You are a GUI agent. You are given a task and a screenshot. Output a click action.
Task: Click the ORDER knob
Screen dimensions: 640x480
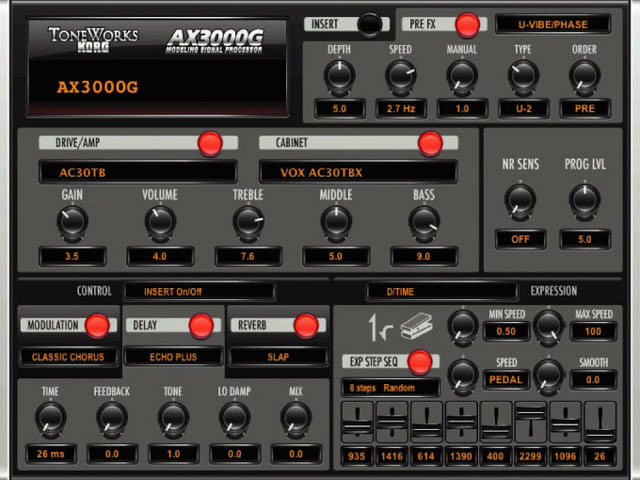584,76
